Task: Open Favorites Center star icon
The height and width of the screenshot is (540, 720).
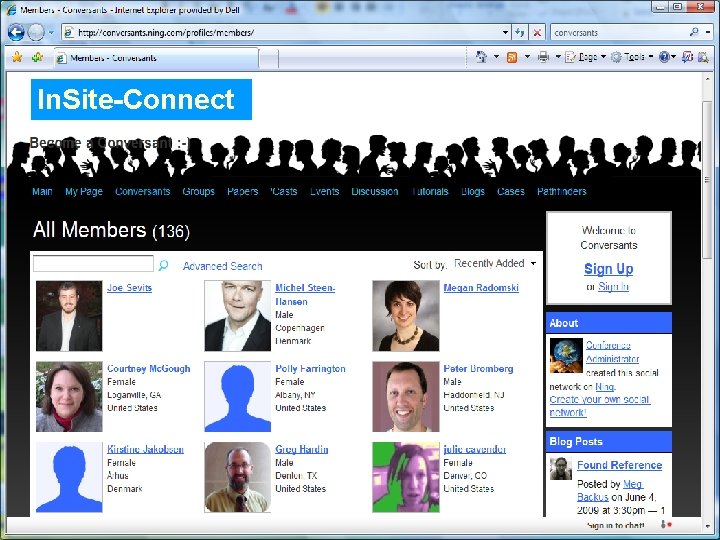Action: pos(17,57)
